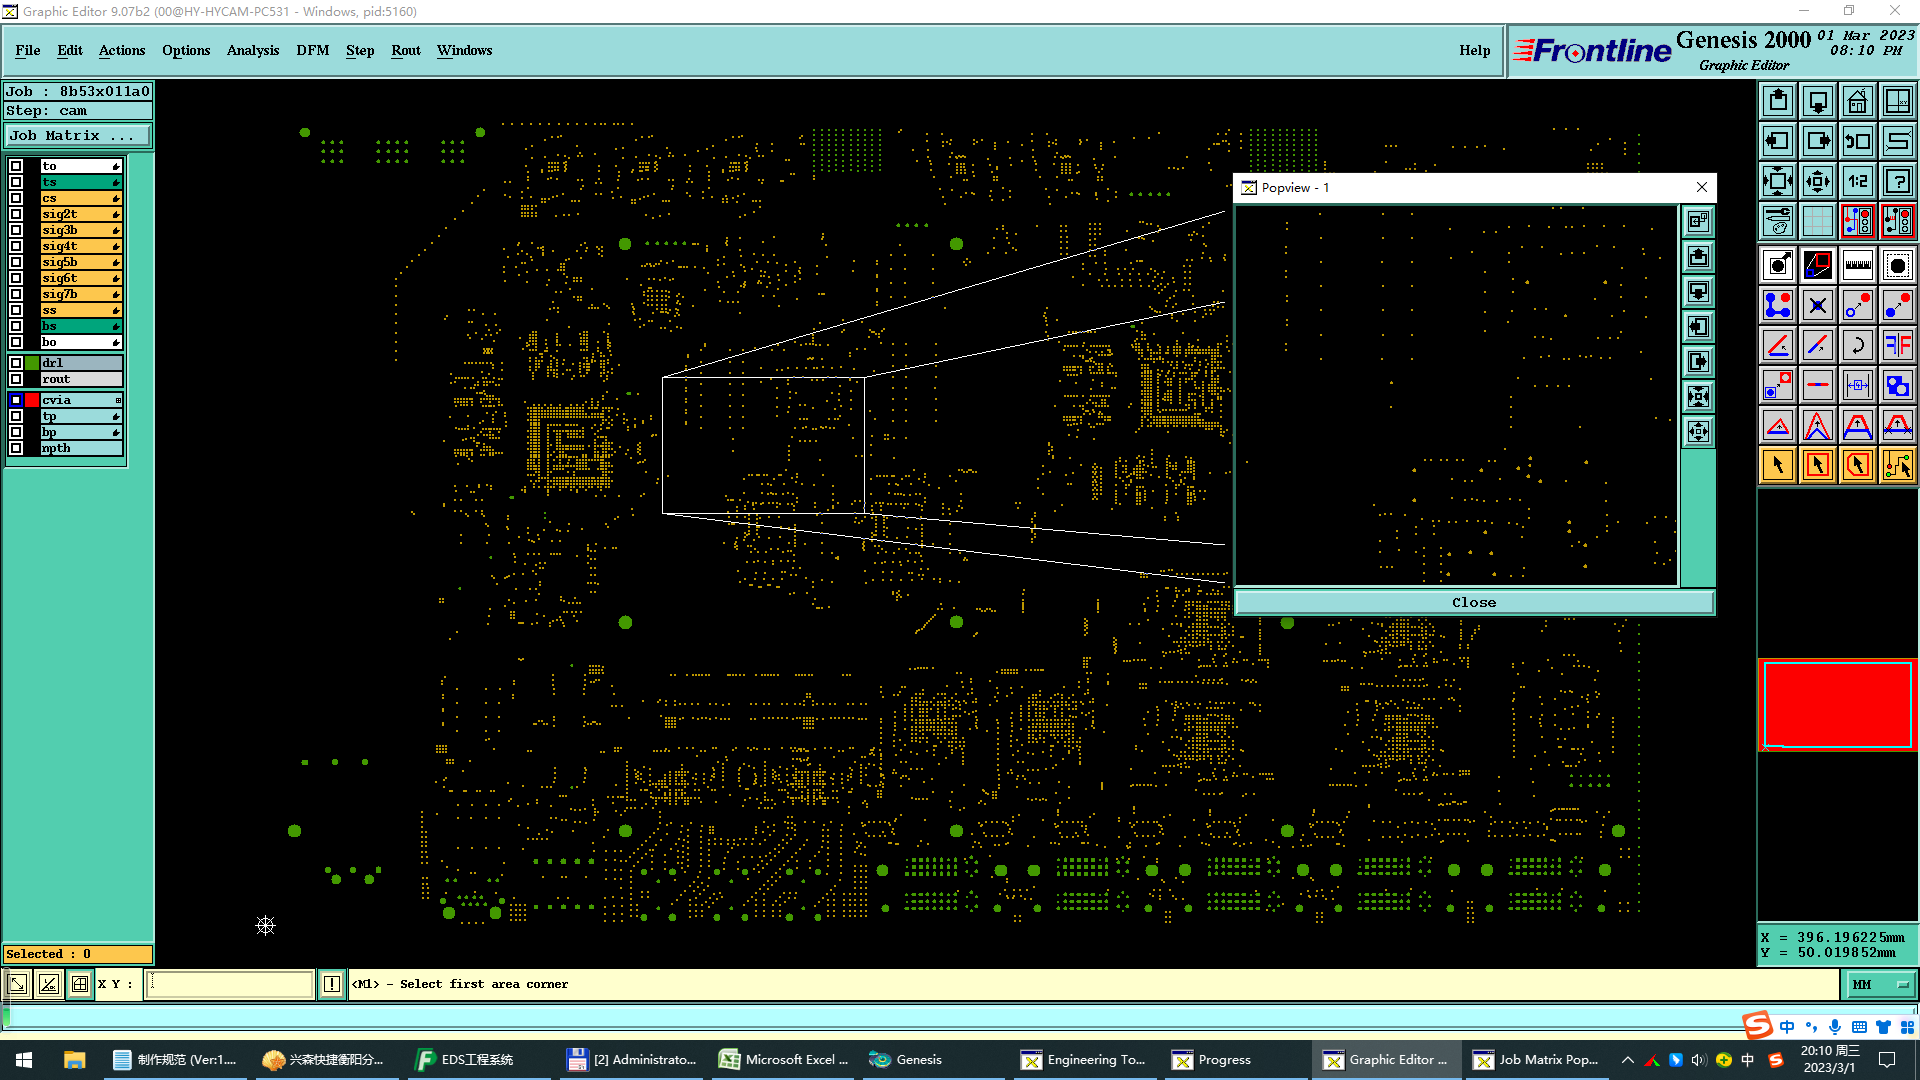The height and width of the screenshot is (1080, 1920).
Task: Choose the rectangle area select tool
Action: coord(1817,465)
